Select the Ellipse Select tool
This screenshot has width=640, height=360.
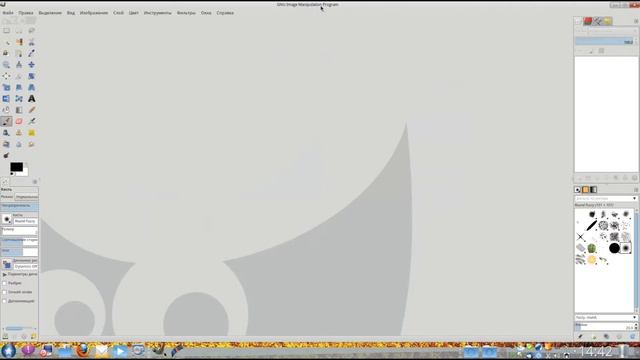pyautogui.click(x=19, y=31)
